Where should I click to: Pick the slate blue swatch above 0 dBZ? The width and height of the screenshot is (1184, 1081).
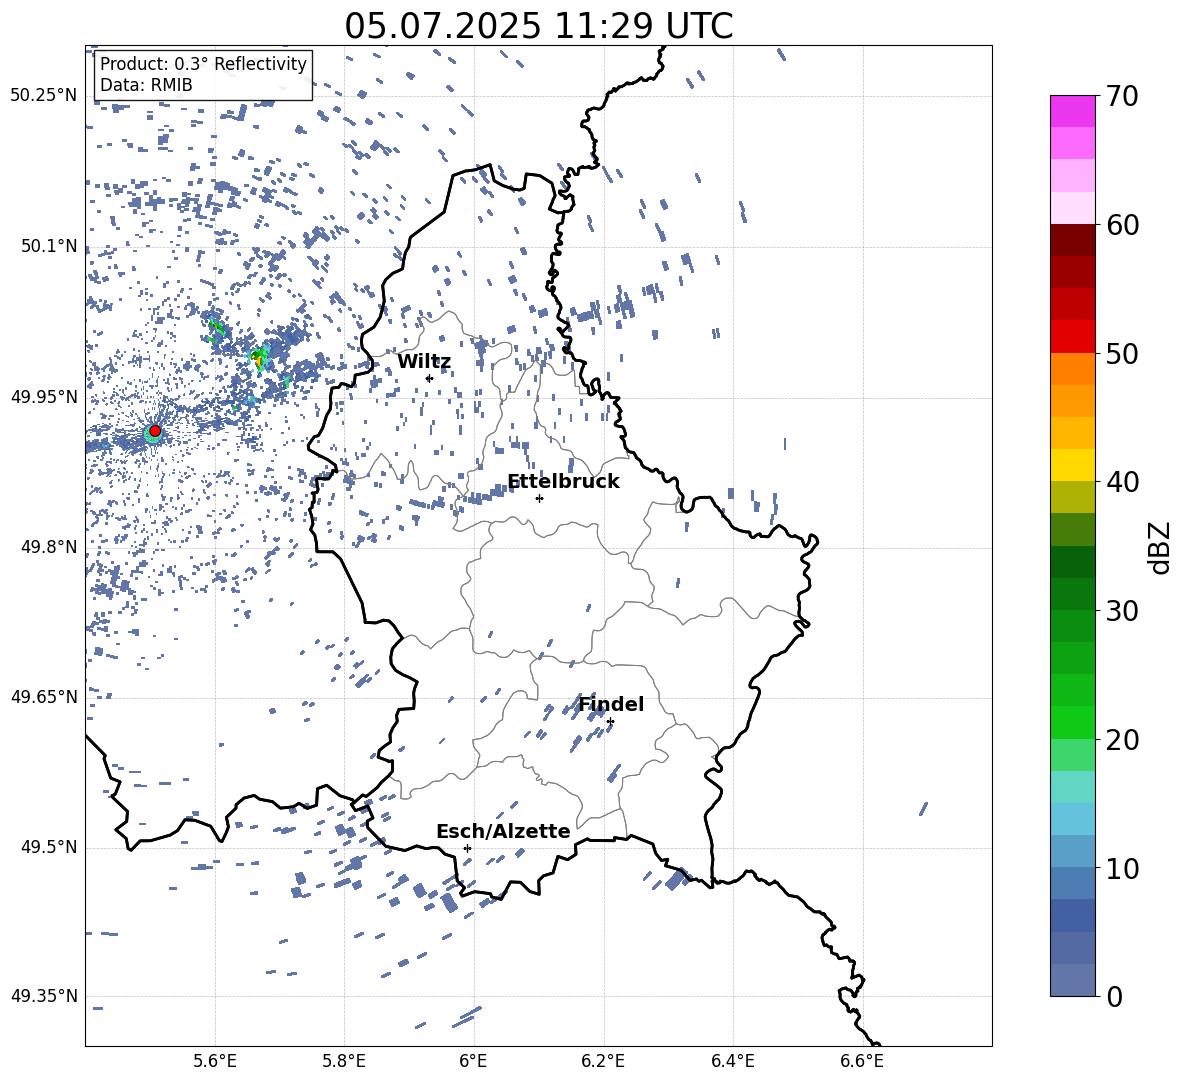[x=1072, y=980]
